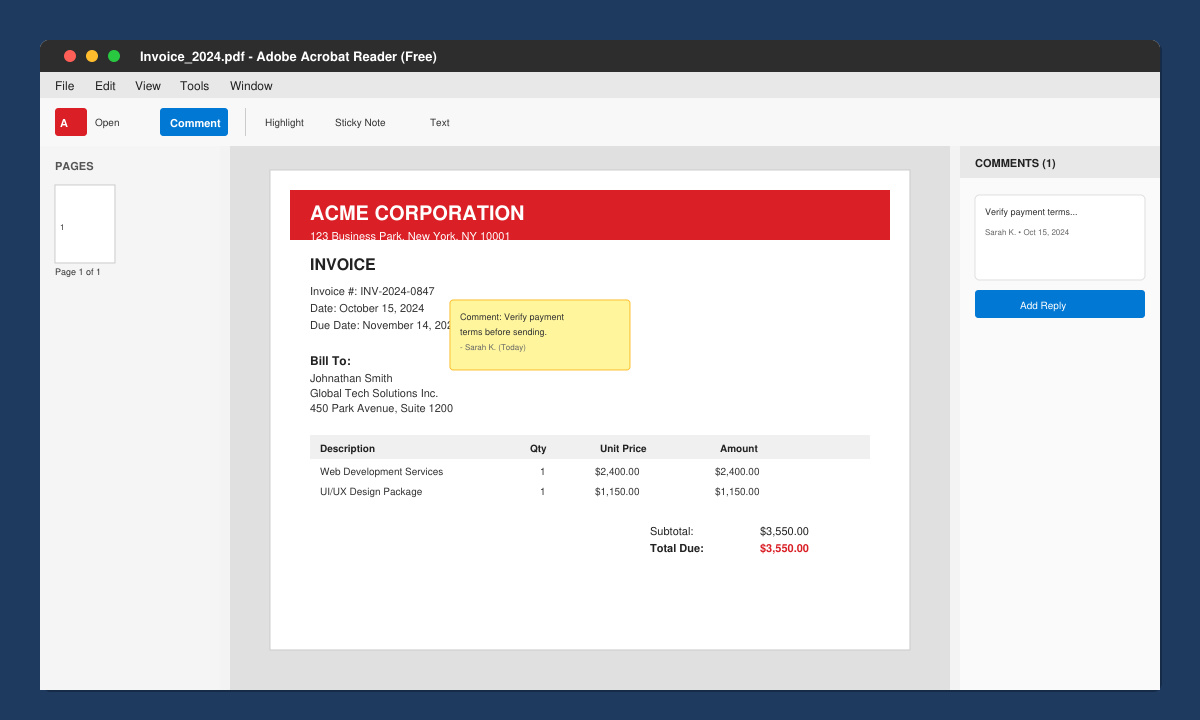1200x720 pixels.
Task: Click the $2,400.00 unit price cell
Action: pyautogui.click(x=617, y=471)
